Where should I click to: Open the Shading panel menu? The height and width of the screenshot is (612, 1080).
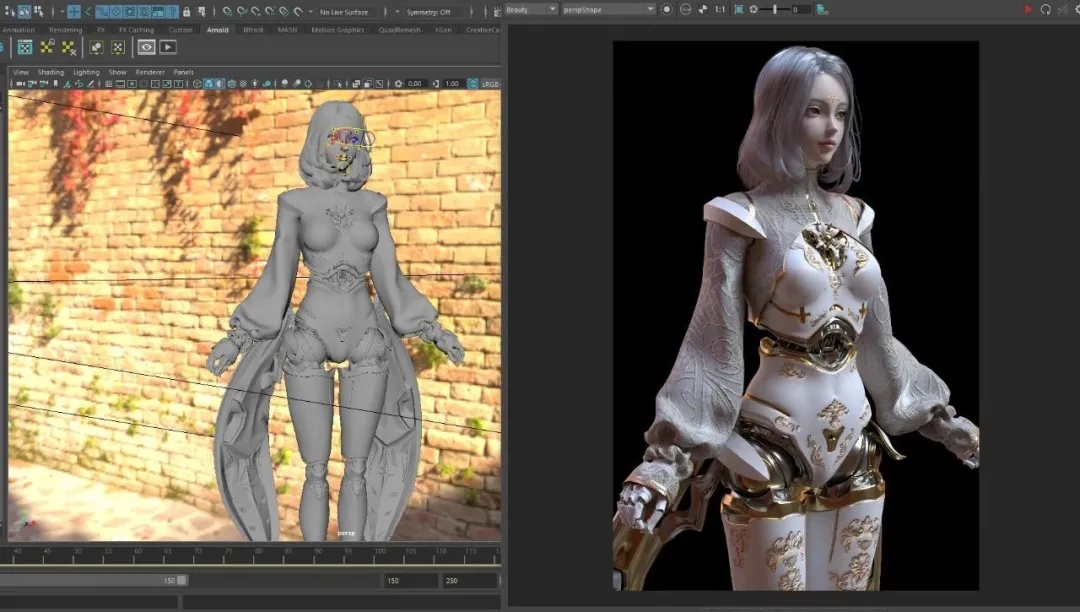click(50, 72)
